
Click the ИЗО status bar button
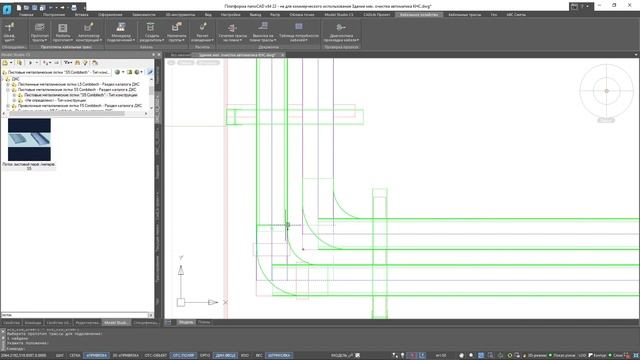(x=245, y=356)
